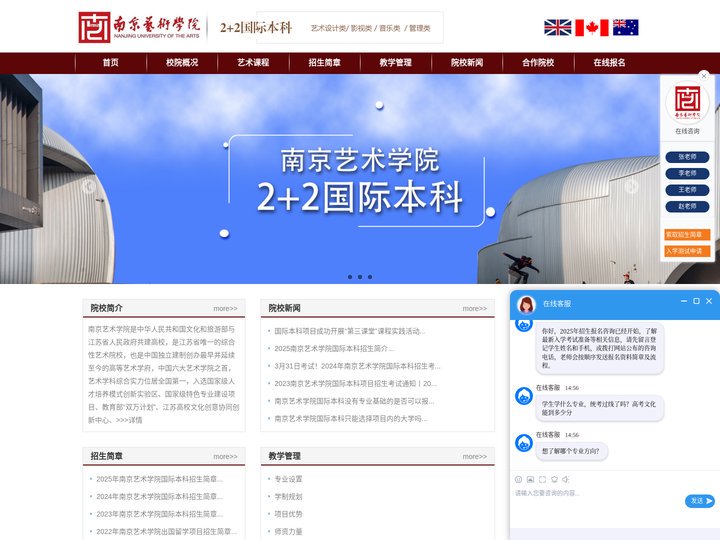Click the customer service avatar in chat header
This screenshot has height=540, width=720.
(x=526, y=304)
